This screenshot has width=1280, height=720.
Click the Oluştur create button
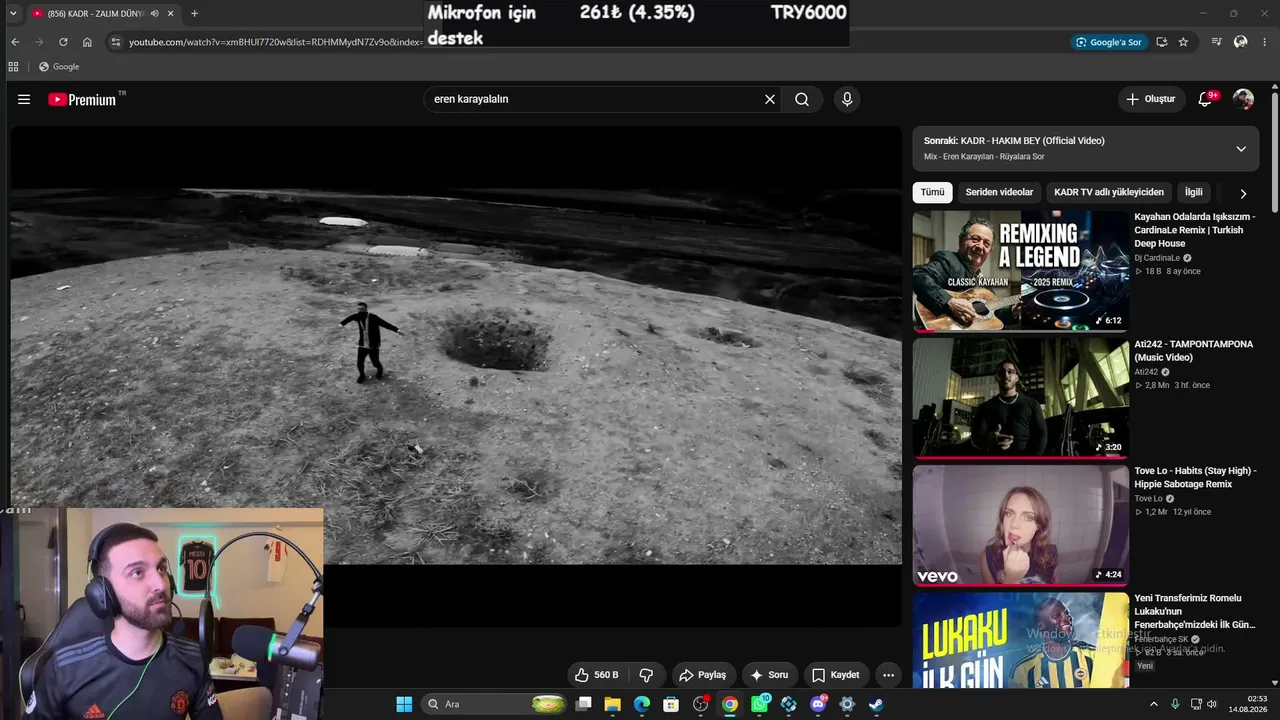[x=1151, y=99]
